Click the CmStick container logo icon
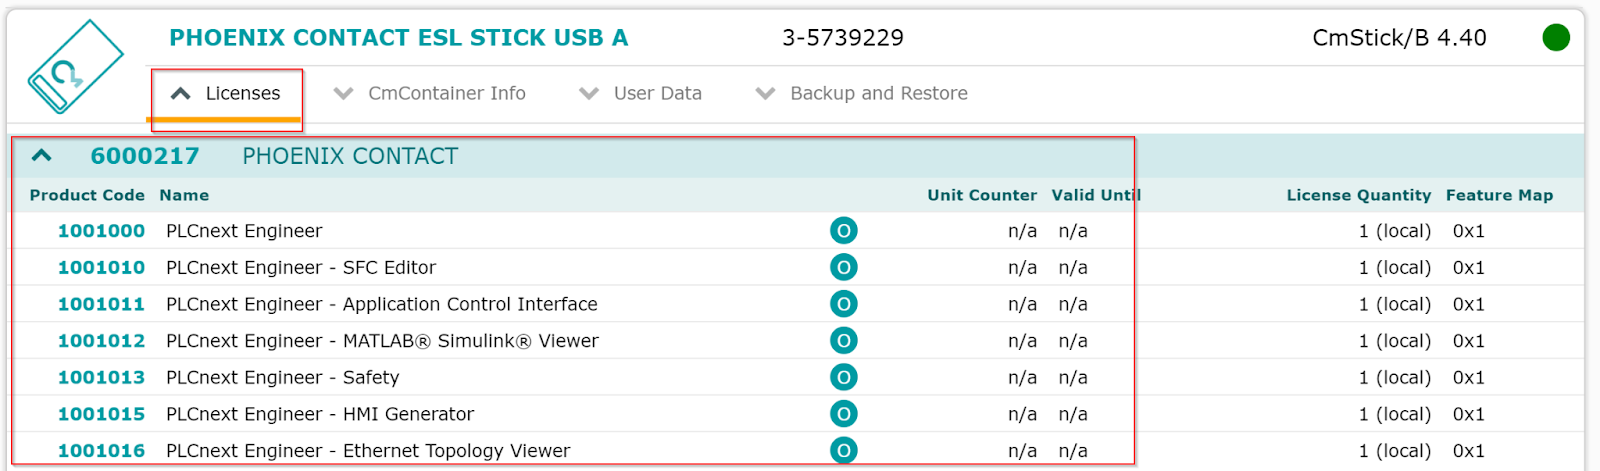Viewport: 1600px width, 471px height. [x=76, y=66]
